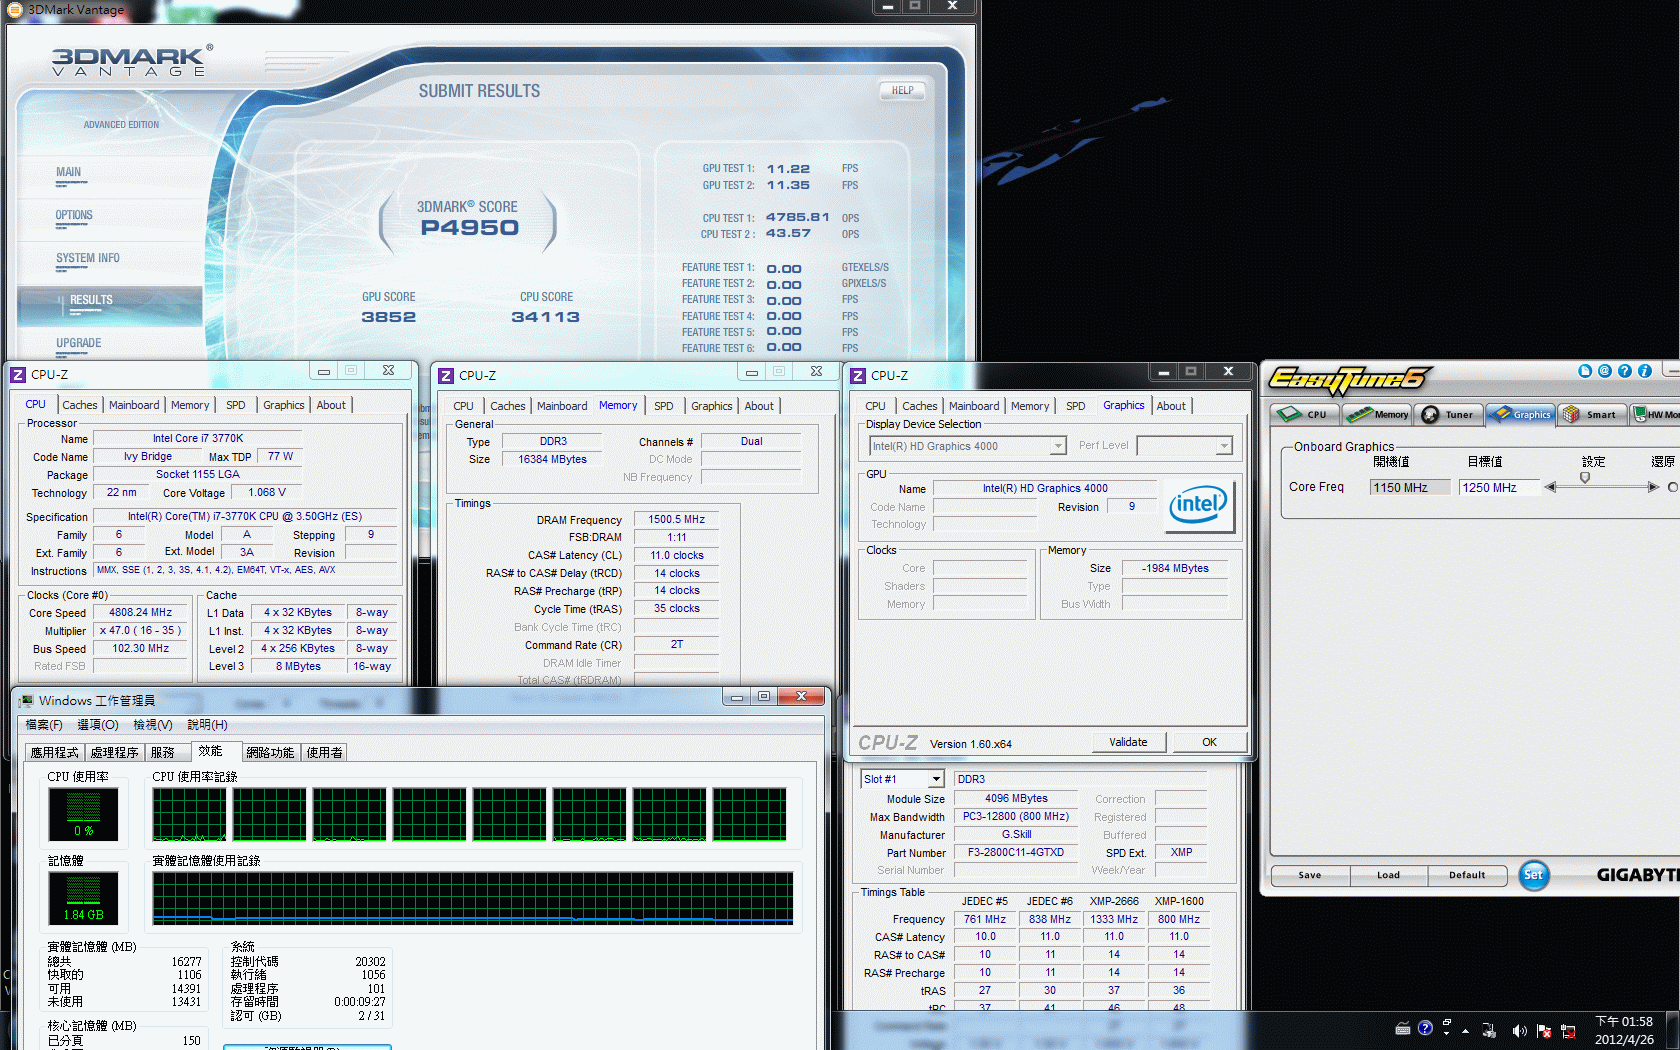1680x1050 pixels.
Task: Click the Show Desktop strip at taskbar end
Action: coord(1673,1030)
